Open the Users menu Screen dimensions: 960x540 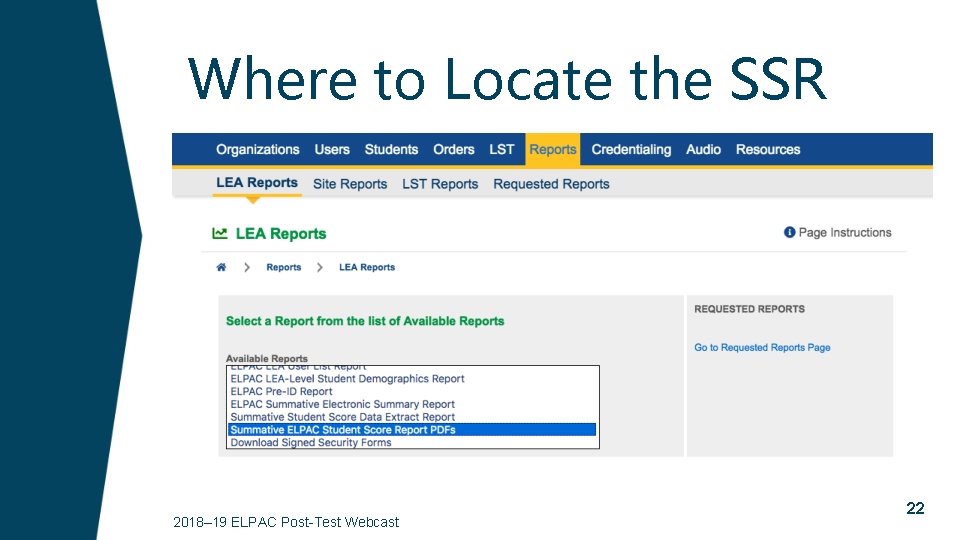(332, 149)
